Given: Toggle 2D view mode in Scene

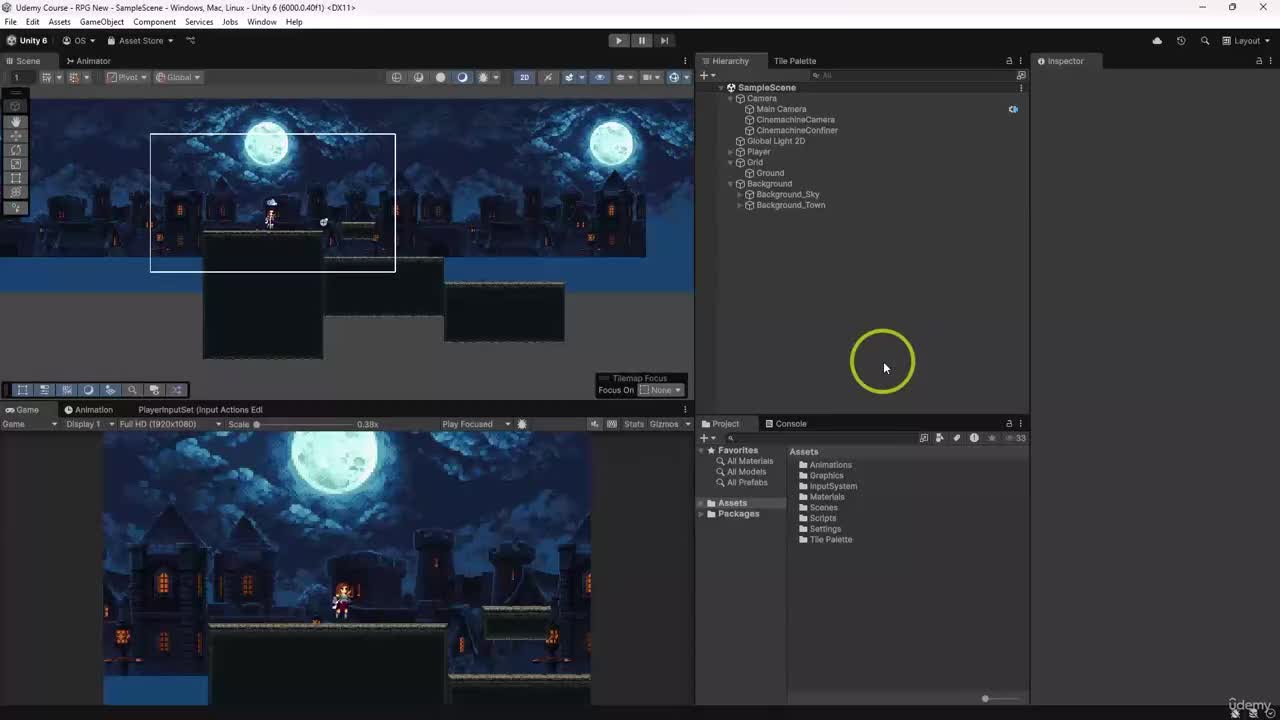Looking at the screenshot, I should [x=524, y=77].
